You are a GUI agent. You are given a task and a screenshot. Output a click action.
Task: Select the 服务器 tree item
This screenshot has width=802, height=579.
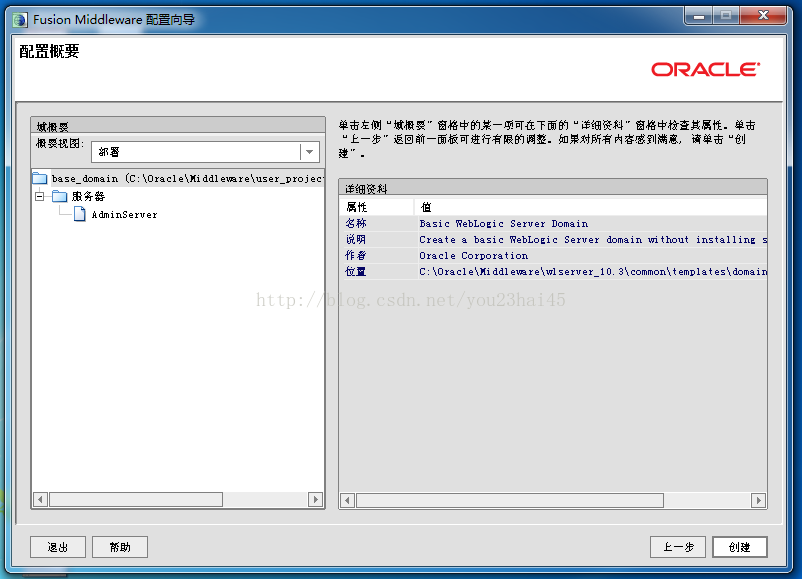88,196
